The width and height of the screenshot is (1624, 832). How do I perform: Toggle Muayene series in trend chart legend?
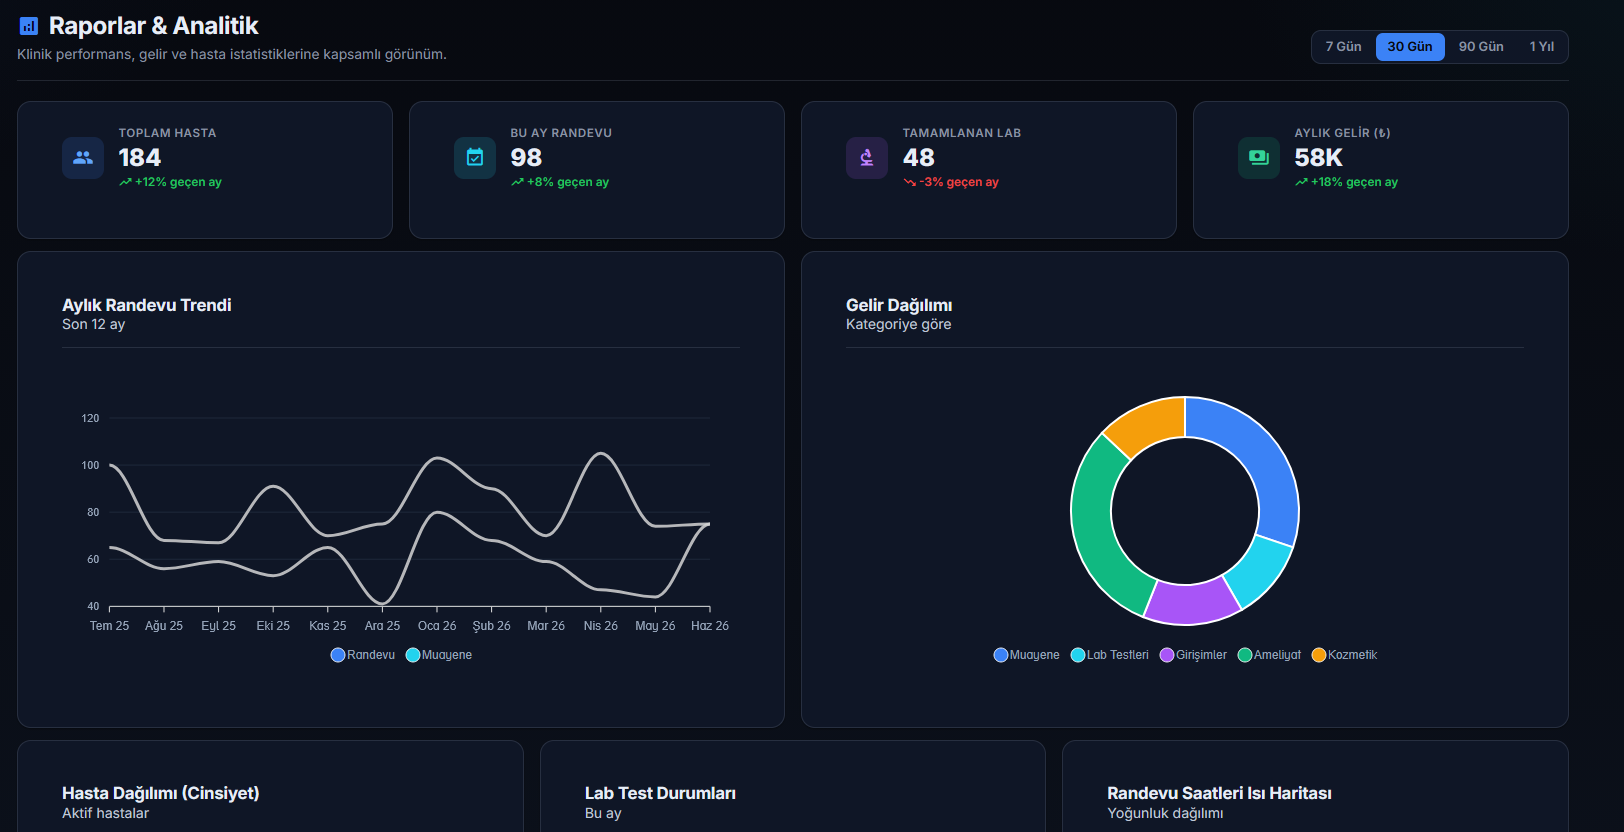[439, 655]
